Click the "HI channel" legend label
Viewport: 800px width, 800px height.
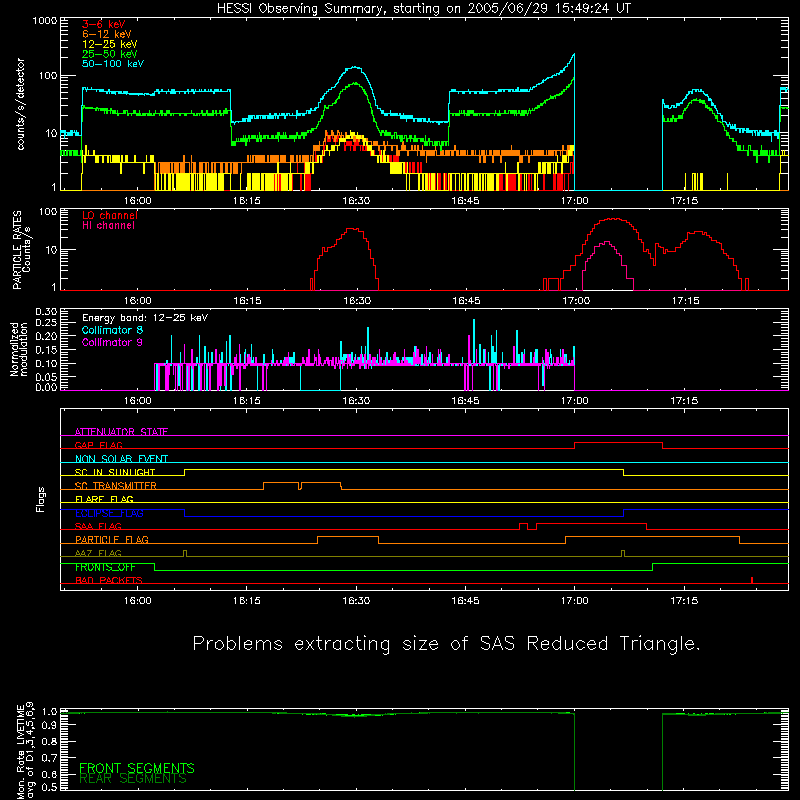[108, 226]
